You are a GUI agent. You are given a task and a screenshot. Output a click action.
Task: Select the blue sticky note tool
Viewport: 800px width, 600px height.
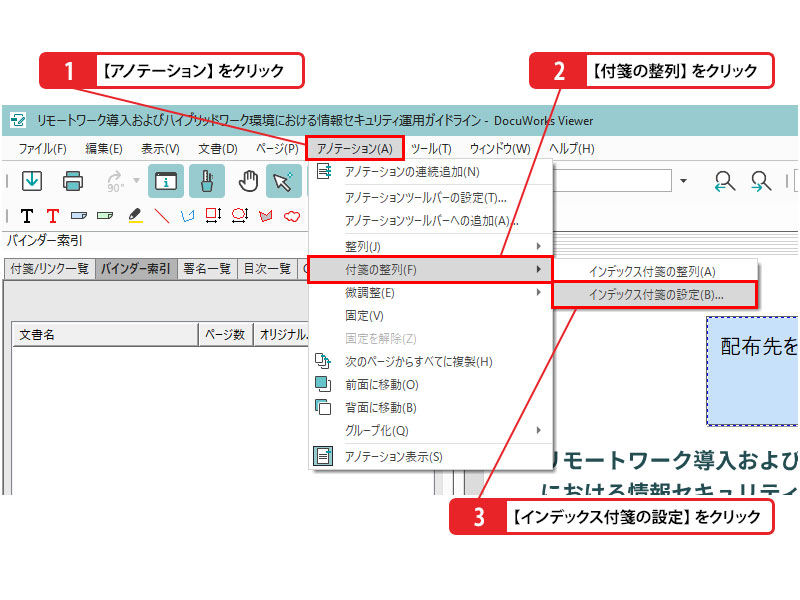pyautogui.click(x=79, y=216)
